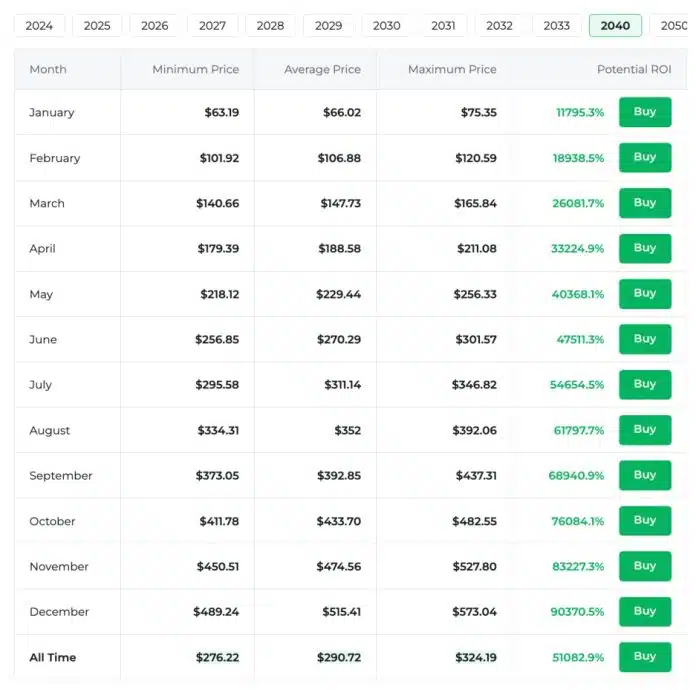Select the 2024 year tab

[39, 26]
